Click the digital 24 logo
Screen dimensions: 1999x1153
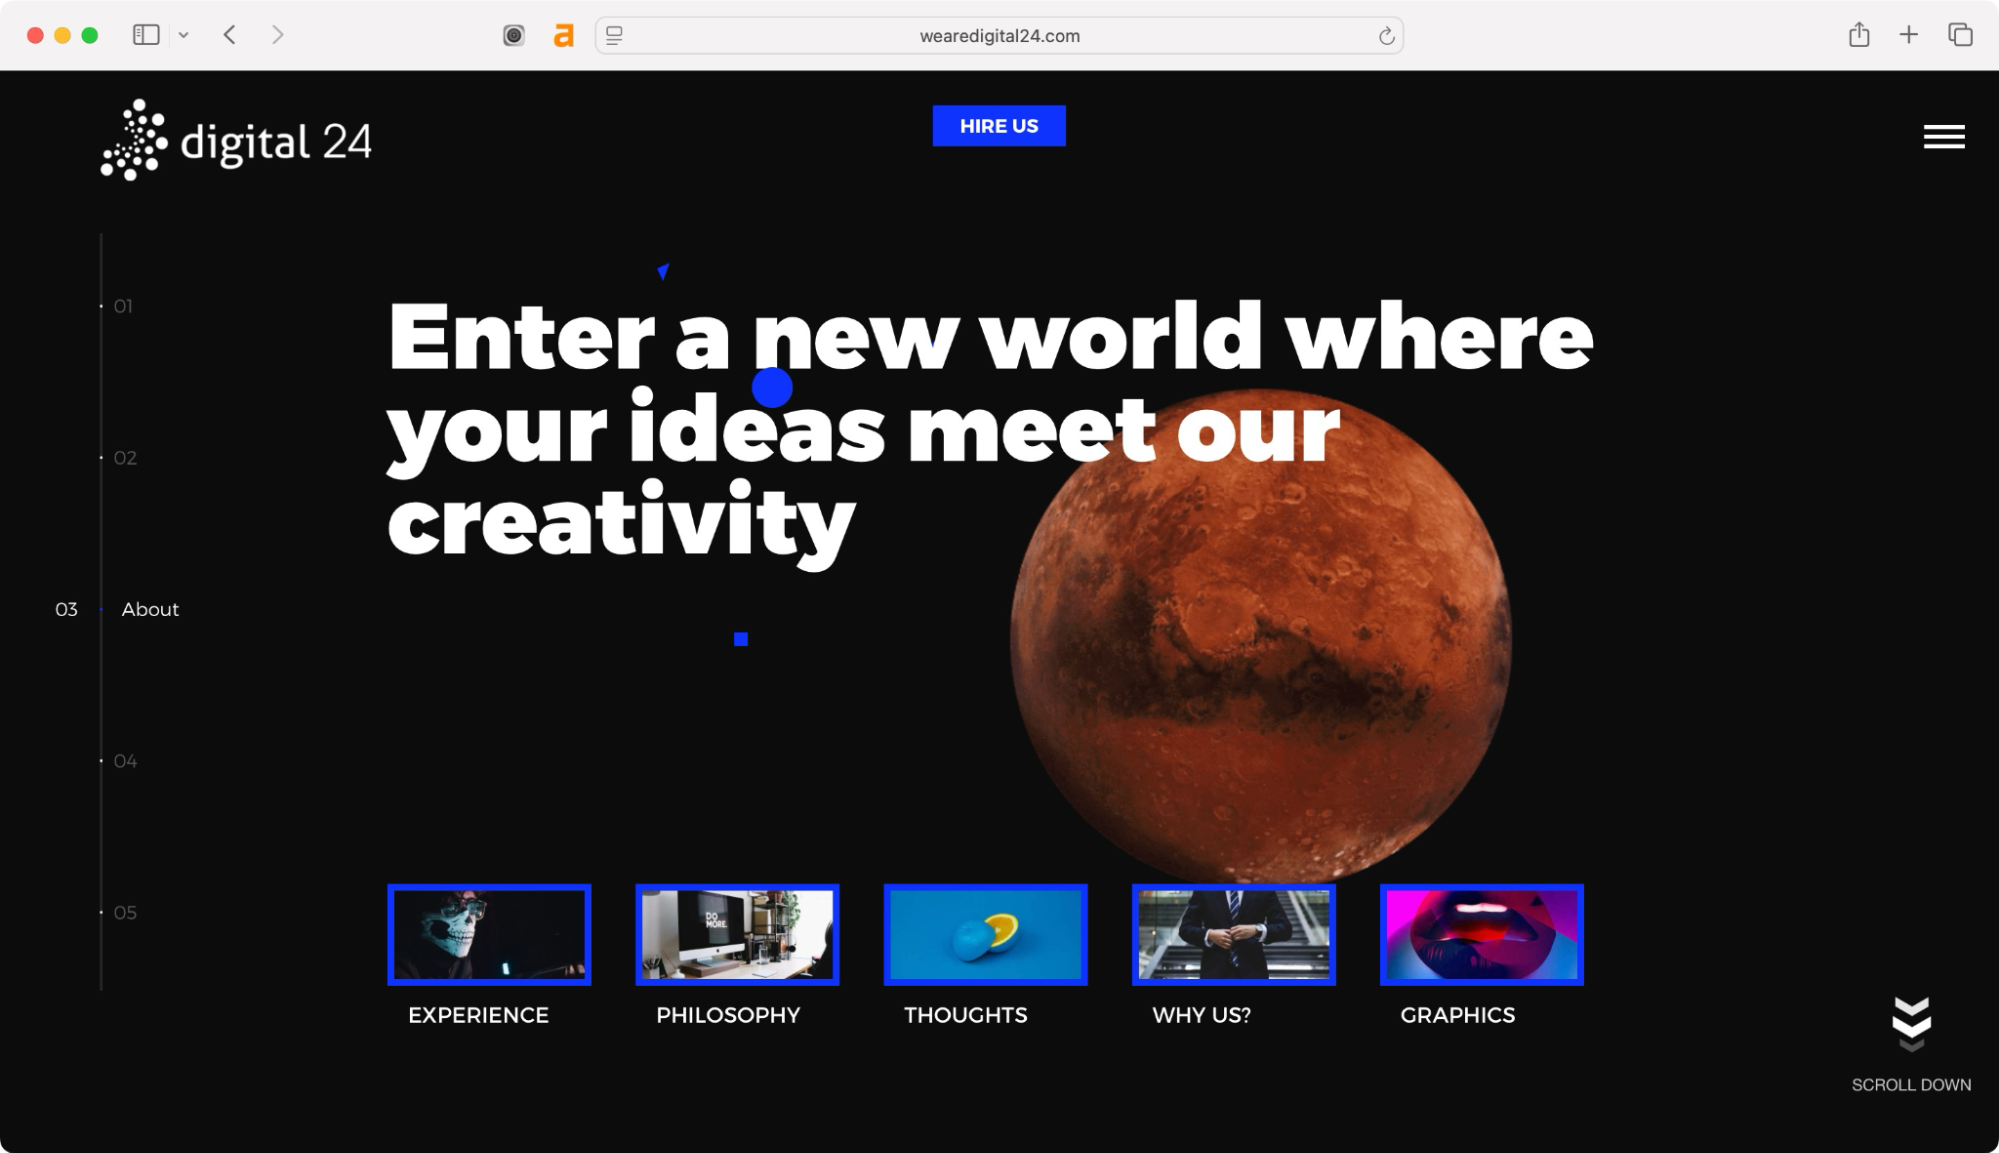pos(237,140)
